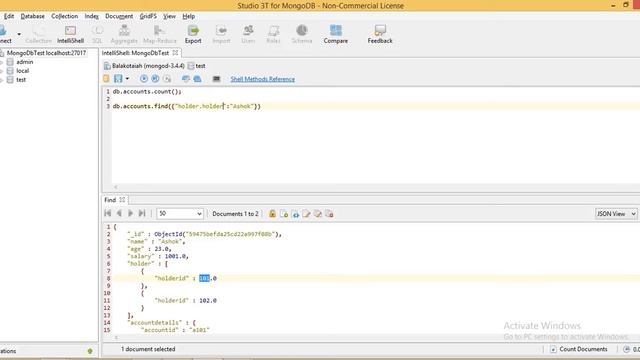Viewport: 640px width, 360px height.
Task: Open the IntelliShell tool
Action: point(70,34)
